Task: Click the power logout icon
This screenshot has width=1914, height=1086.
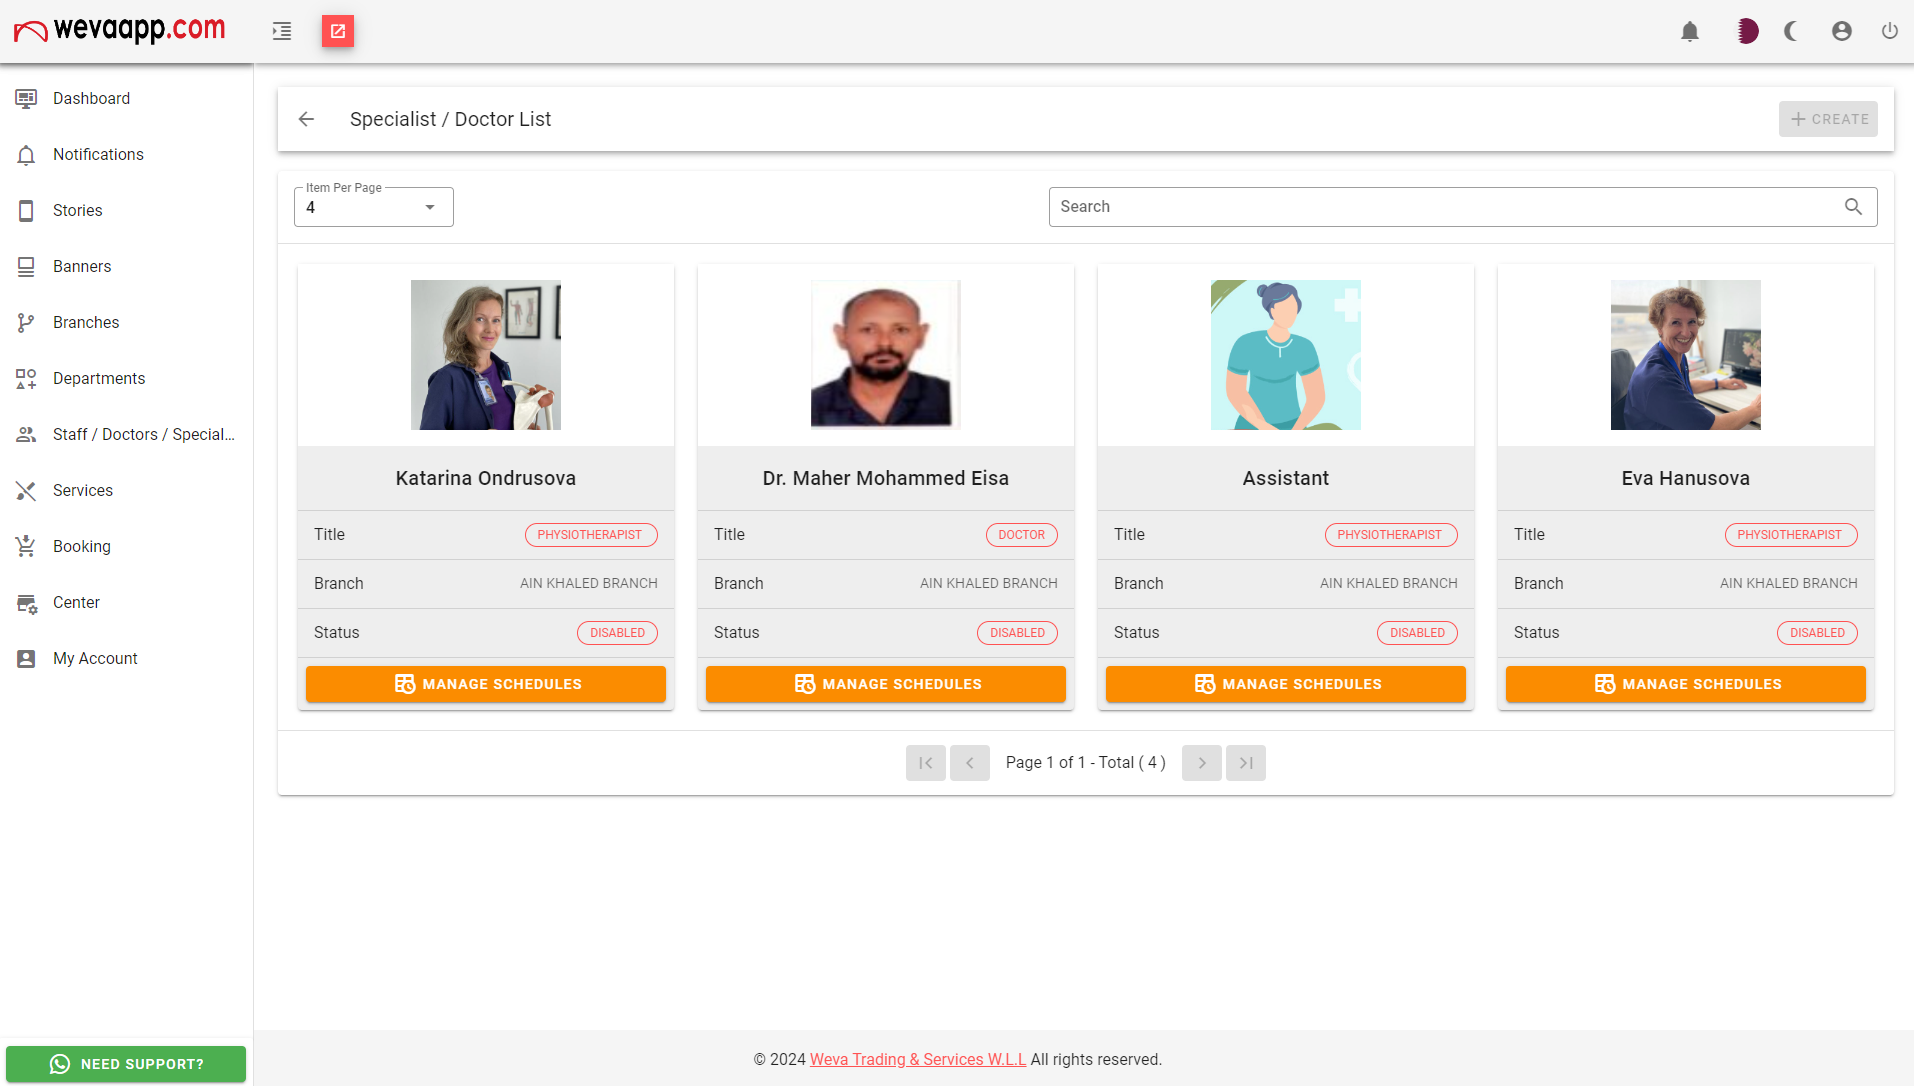Action: pyautogui.click(x=1890, y=31)
